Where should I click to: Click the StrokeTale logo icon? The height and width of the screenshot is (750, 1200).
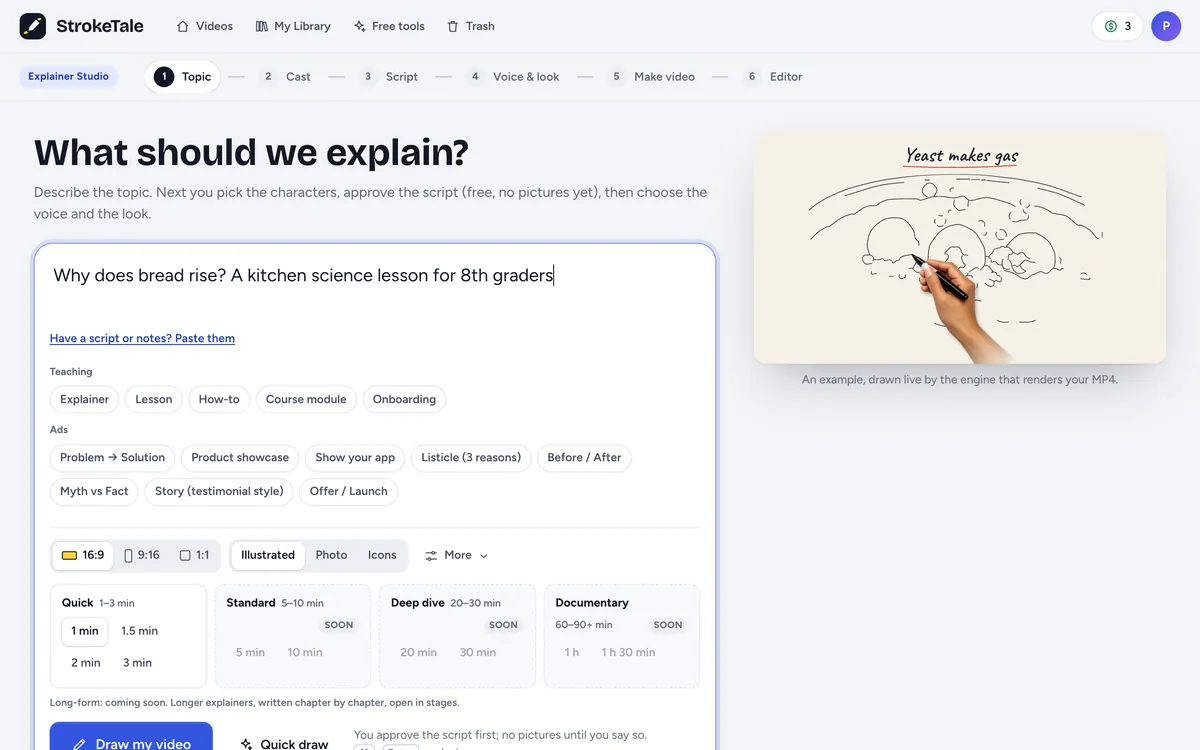click(33, 26)
